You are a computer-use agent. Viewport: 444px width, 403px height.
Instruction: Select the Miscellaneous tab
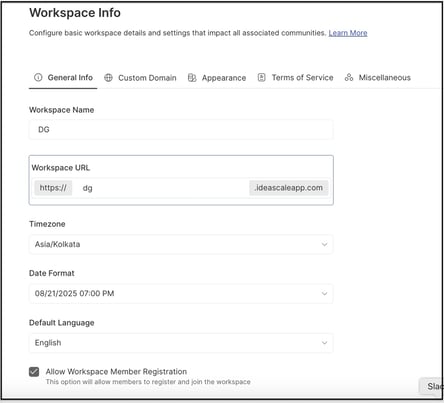(x=378, y=77)
